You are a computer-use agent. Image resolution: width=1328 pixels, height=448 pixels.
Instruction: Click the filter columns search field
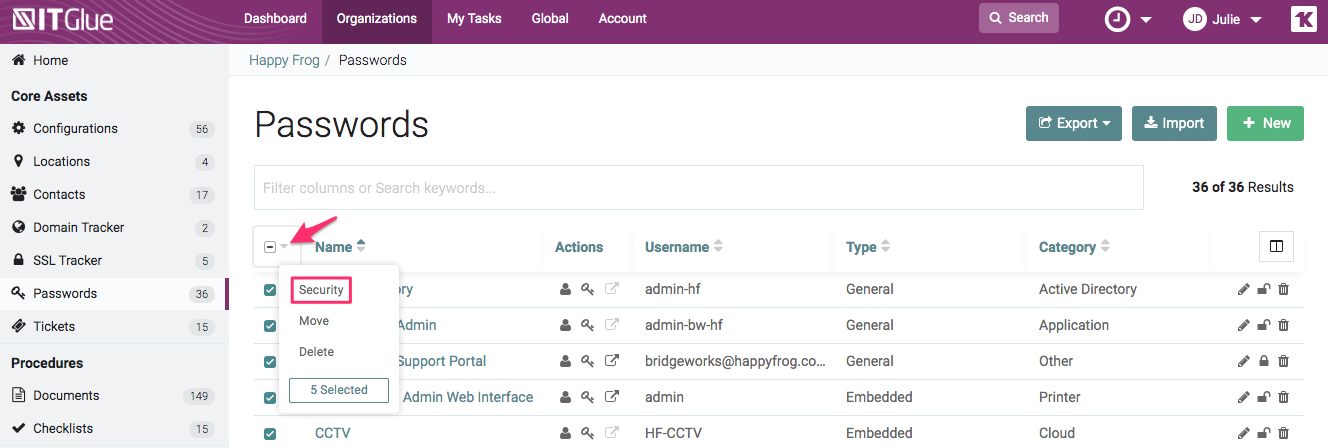tap(698, 188)
